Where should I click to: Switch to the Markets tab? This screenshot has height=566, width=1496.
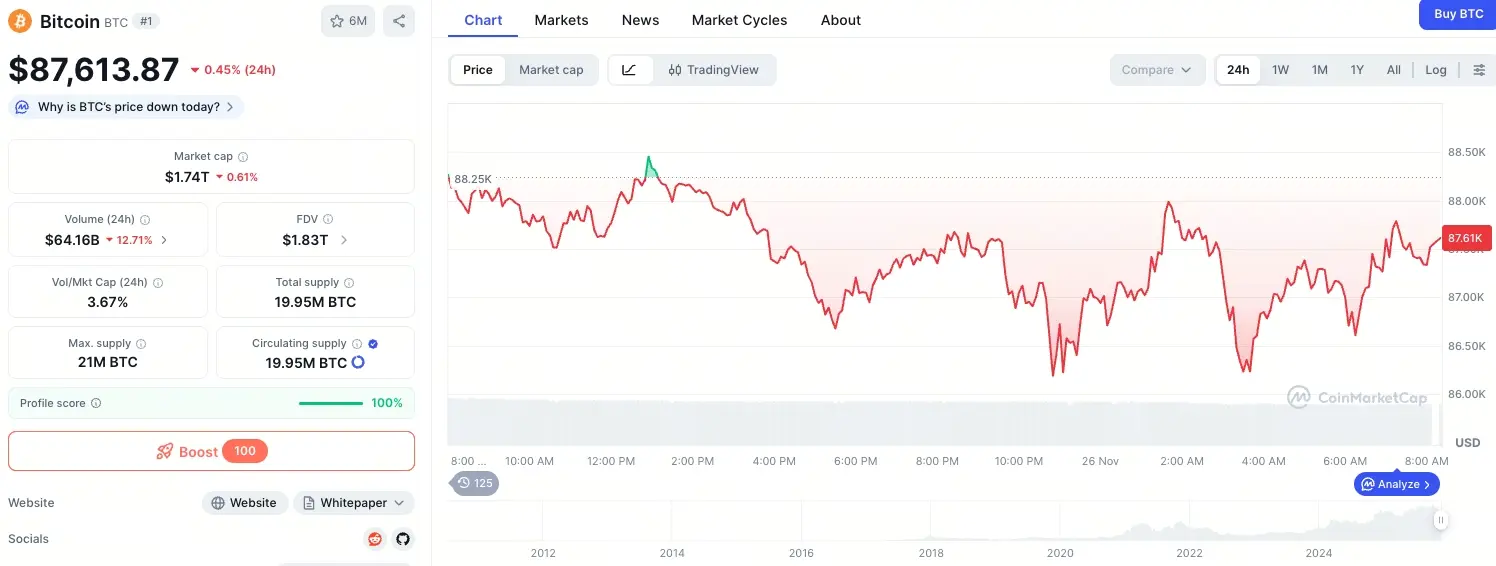pyautogui.click(x=561, y=20)
